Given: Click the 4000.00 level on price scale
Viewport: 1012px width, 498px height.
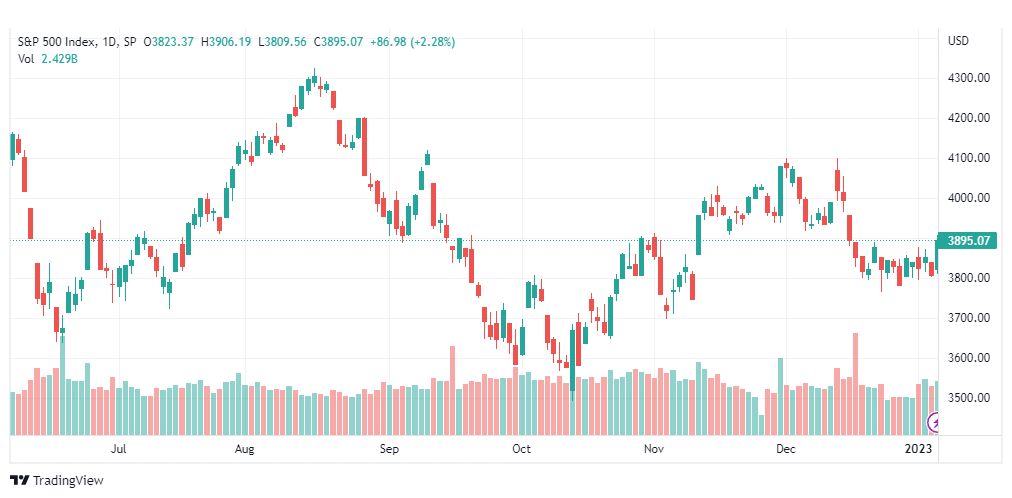Looking at the screenshot, I should click(x=969, y=198).
